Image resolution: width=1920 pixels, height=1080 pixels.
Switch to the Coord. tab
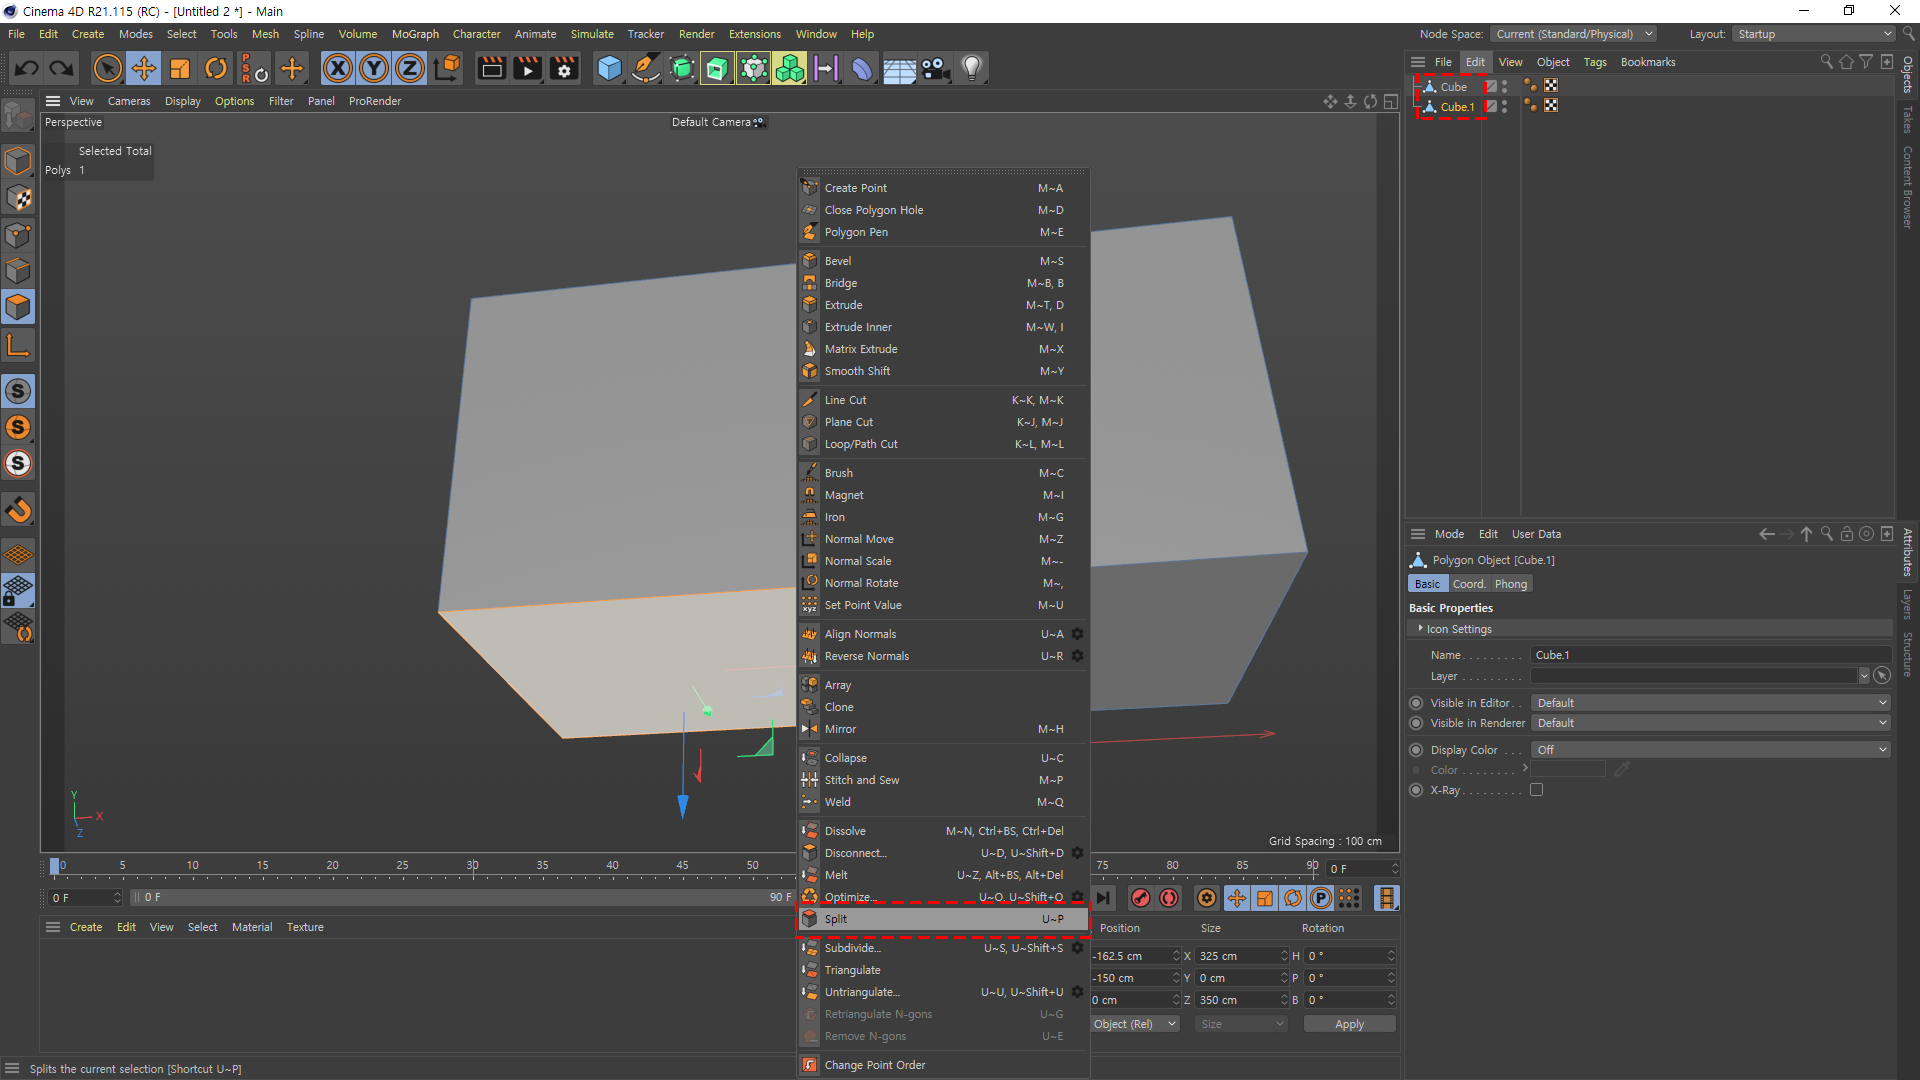point(1468,584)
